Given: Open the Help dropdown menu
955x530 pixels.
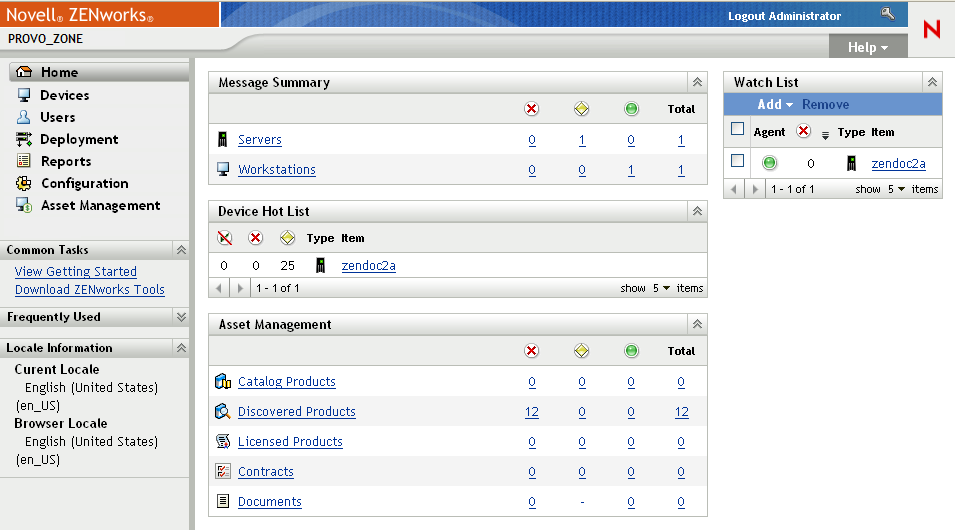Looking at the screenshot, I should (x=868, y=47).
